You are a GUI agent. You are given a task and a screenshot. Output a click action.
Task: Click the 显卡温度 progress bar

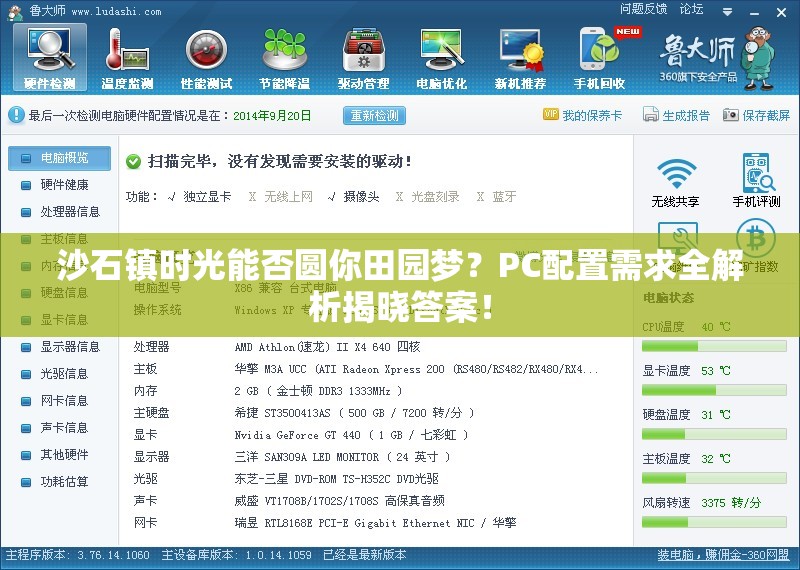(x=714, y=390)
